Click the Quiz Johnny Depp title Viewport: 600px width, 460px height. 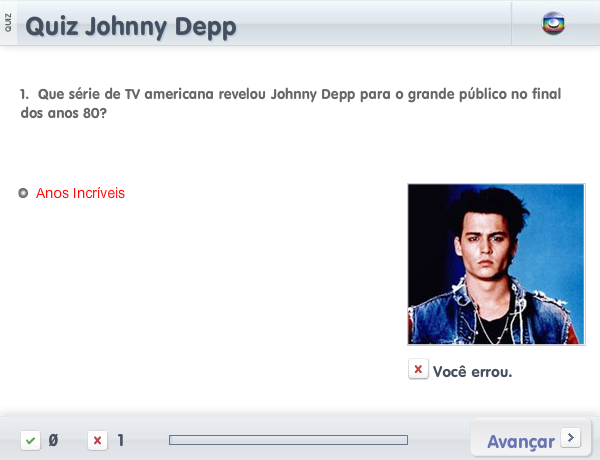tap(131, 27)
